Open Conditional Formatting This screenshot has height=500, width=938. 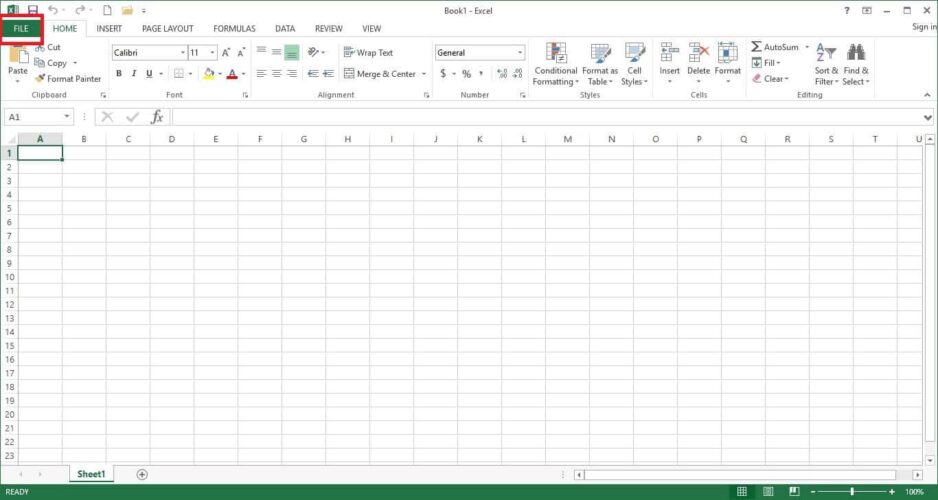point(556,64)
